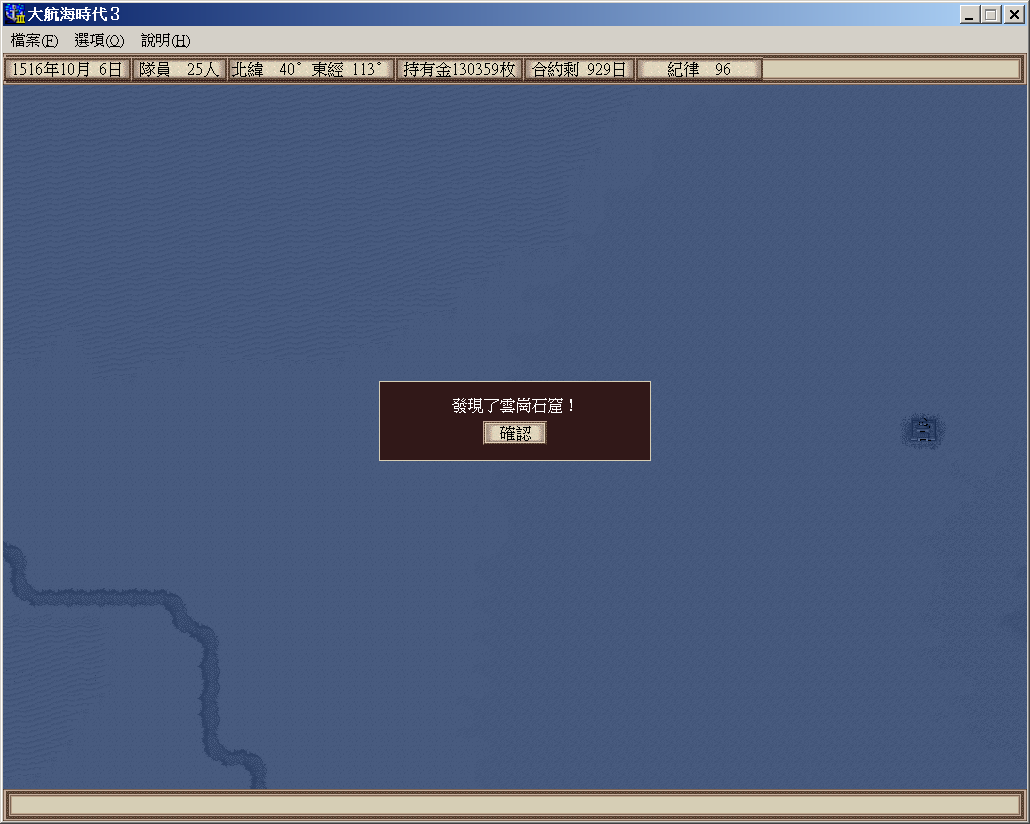Open the 檔案(F) menu
This screenshot has width=1030, height=824.
pos(34,41)
